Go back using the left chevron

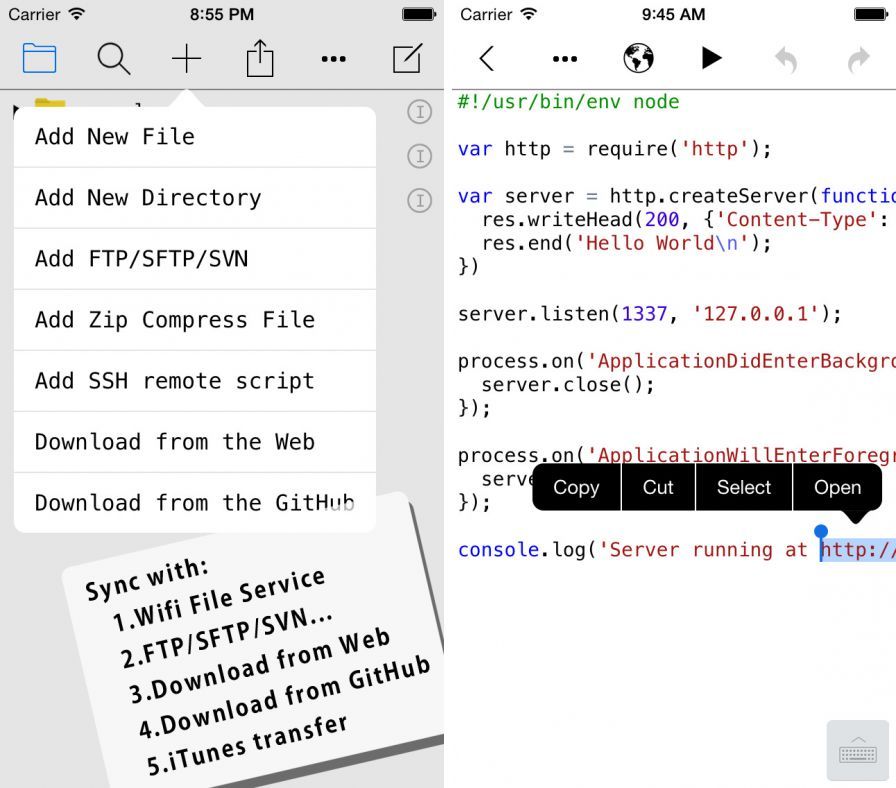point(487,59)
